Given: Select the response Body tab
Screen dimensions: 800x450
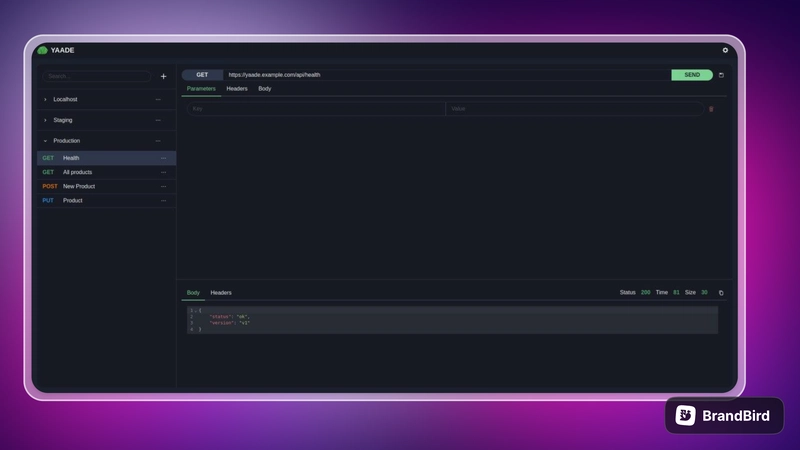Looking at the screenshot, I should point(193,293).
